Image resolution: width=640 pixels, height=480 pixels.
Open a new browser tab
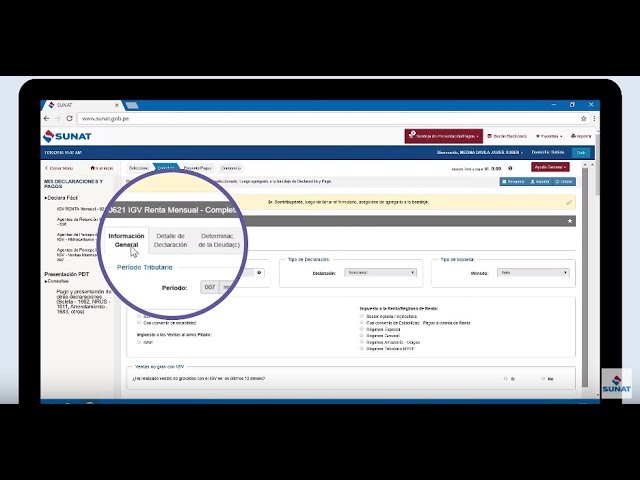coord(132,106)
